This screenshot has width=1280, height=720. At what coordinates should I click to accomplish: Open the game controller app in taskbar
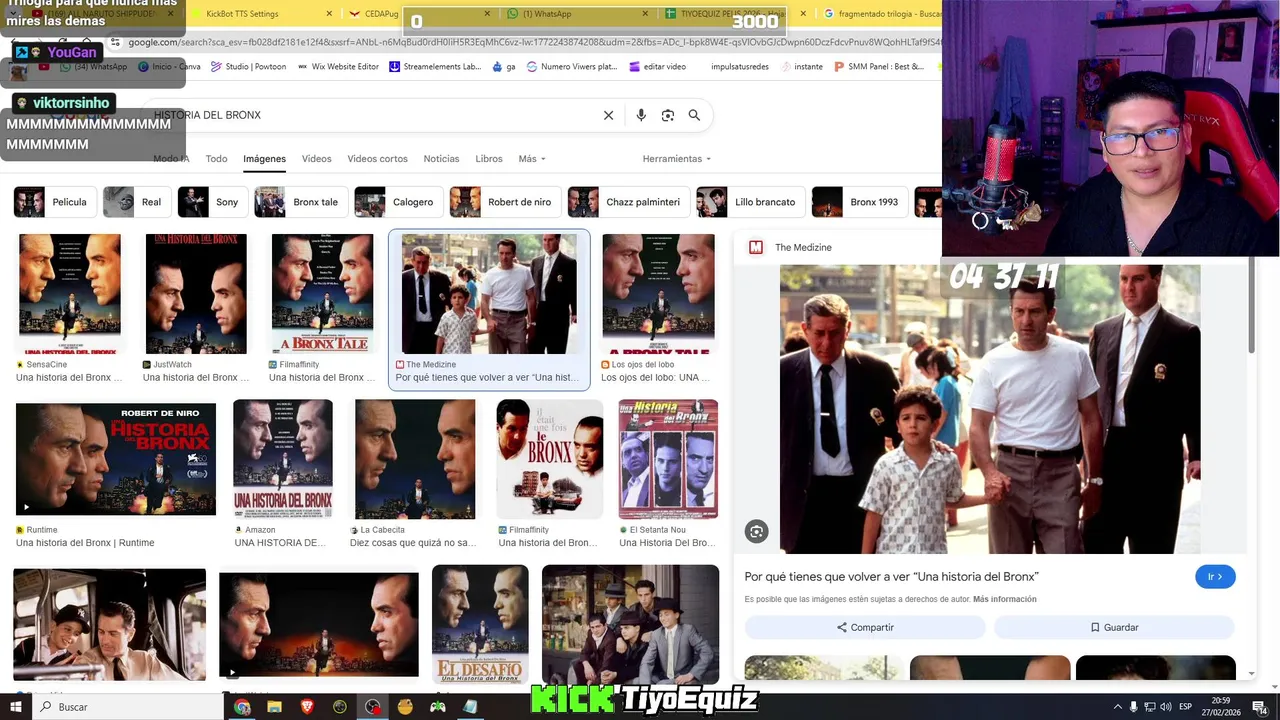438,707
